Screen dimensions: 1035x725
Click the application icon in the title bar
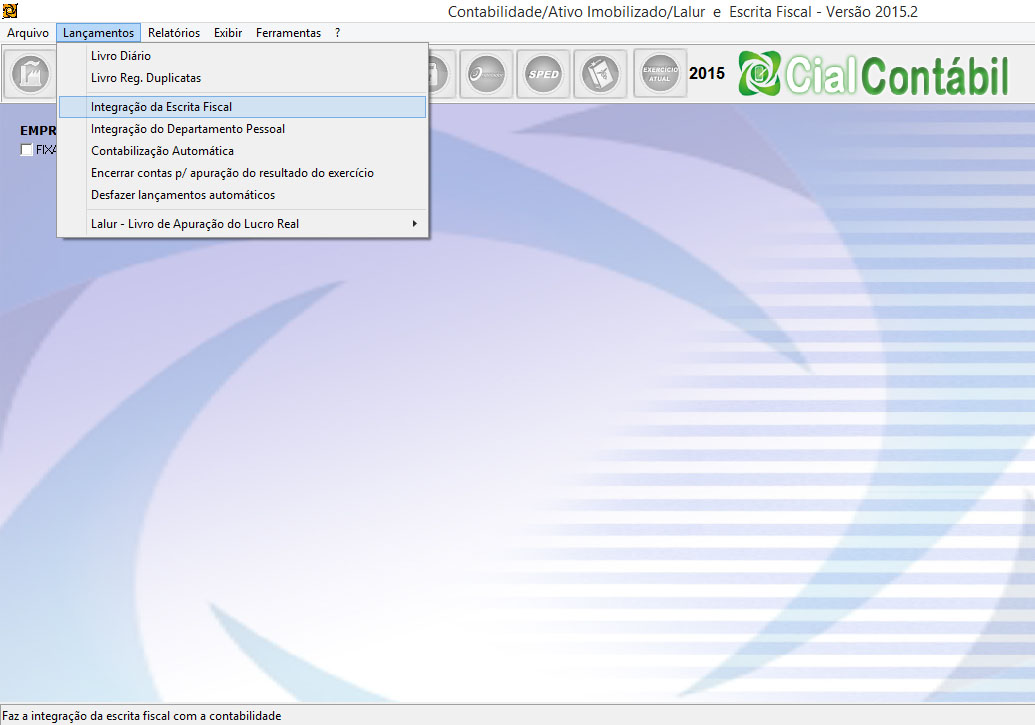point(11,11)
